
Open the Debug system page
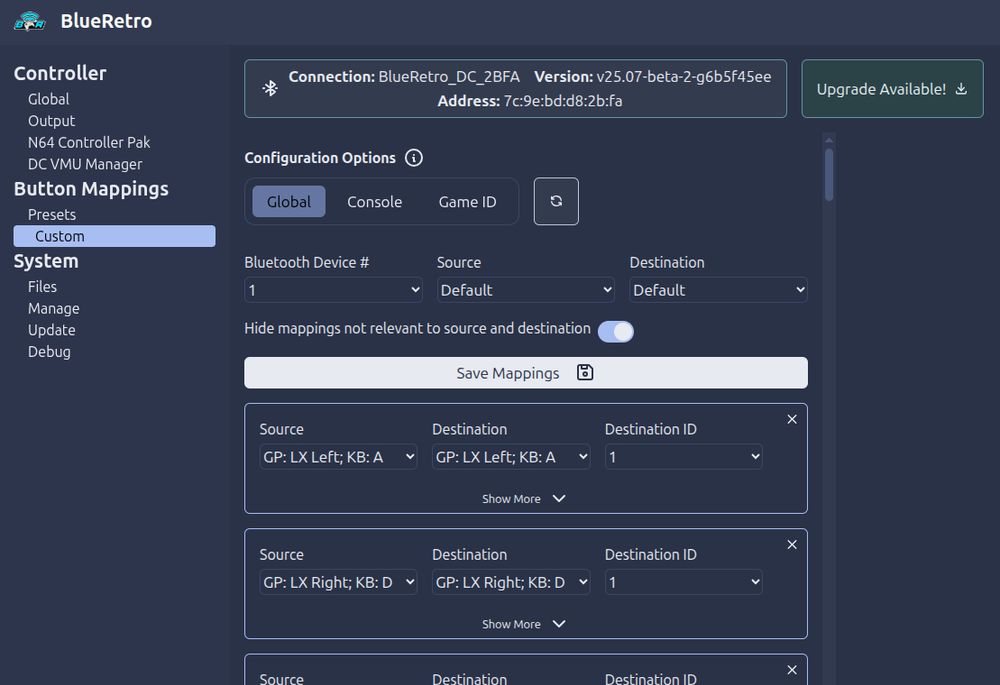coord(49,351)
